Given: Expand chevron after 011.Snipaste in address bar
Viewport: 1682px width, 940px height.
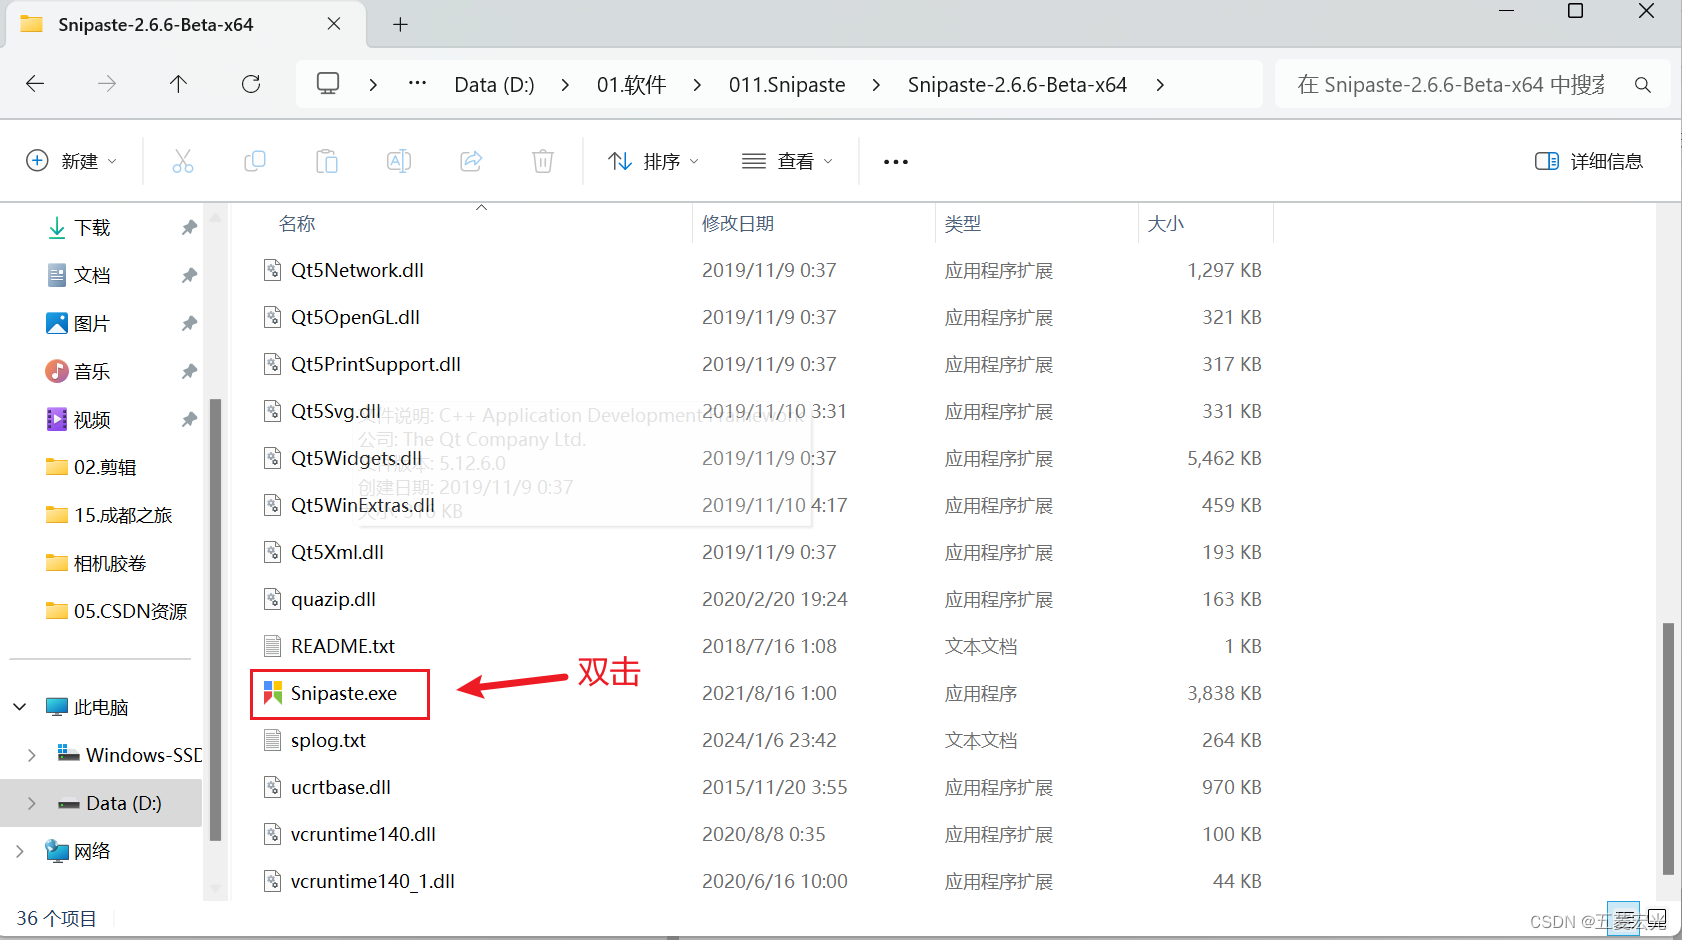Looking at the screenshot, I should pyautogui.click(x=876, y=85).
